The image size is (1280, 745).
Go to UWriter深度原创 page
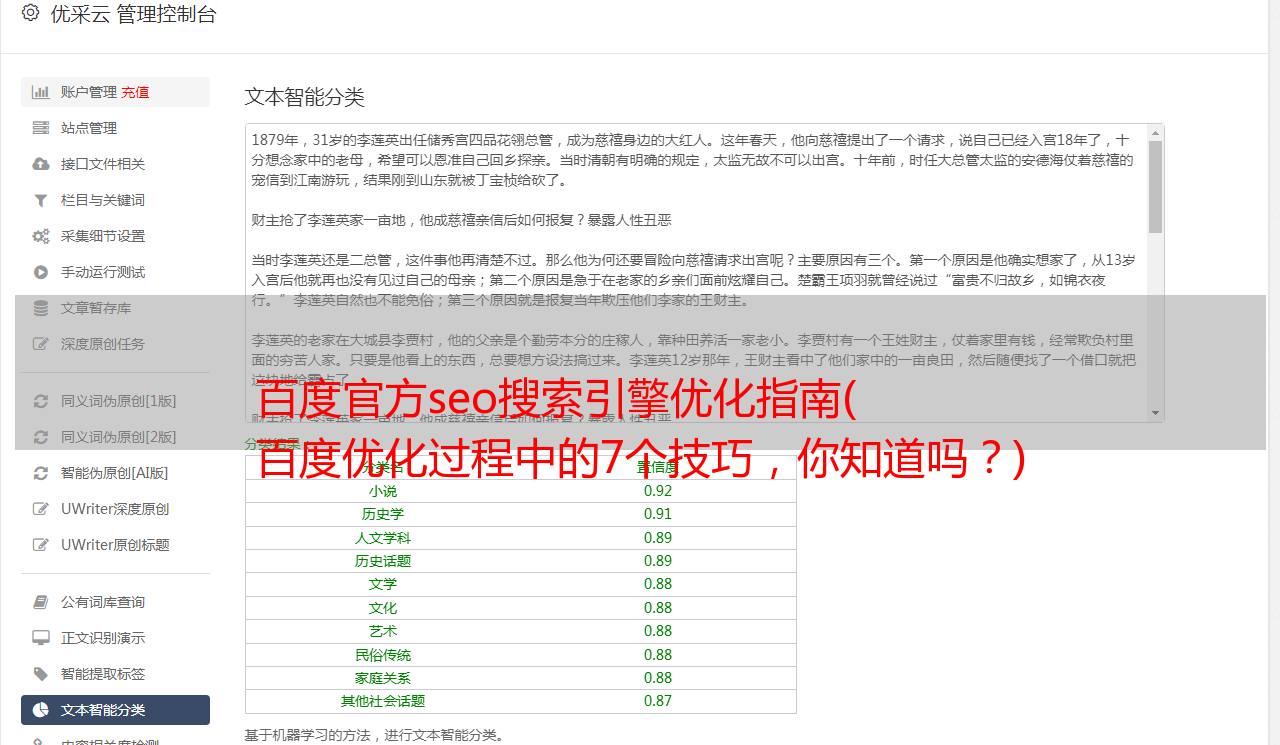coord(115,509)
